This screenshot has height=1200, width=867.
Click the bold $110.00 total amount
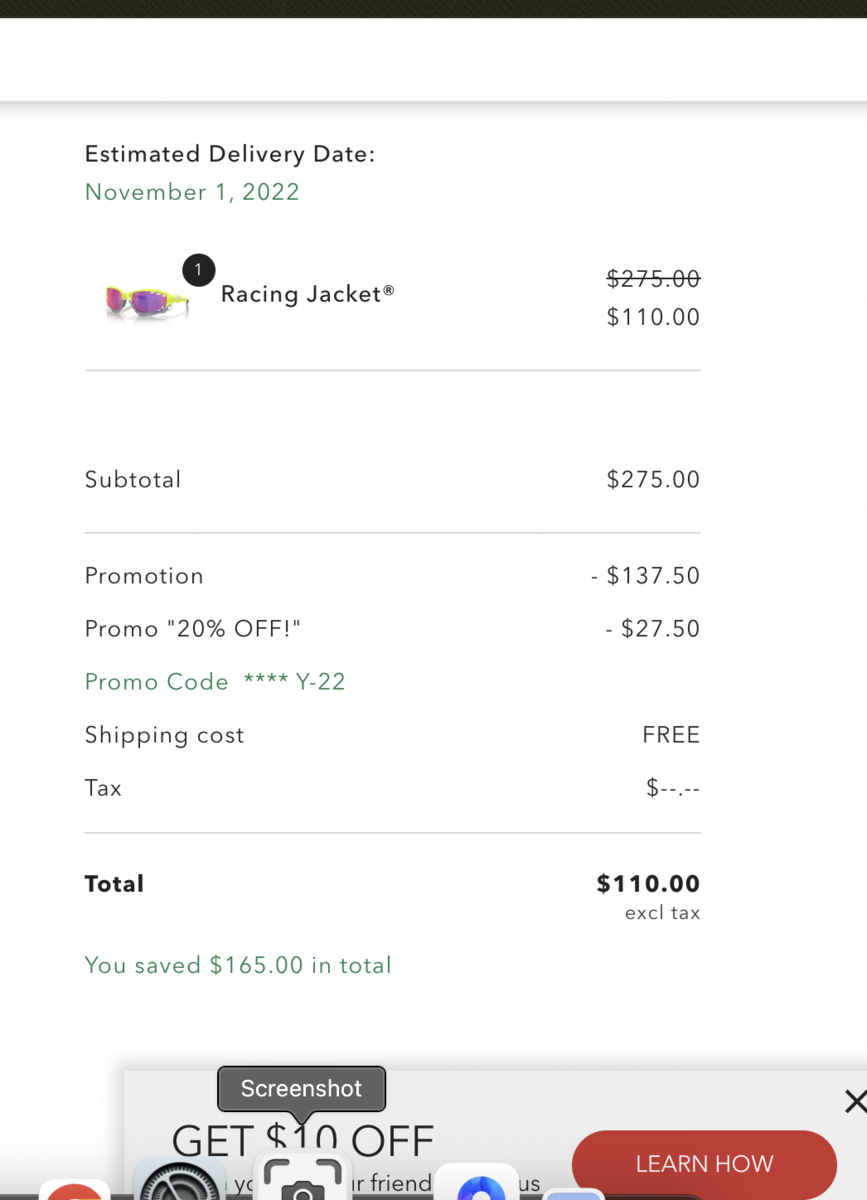click(648, 884)
